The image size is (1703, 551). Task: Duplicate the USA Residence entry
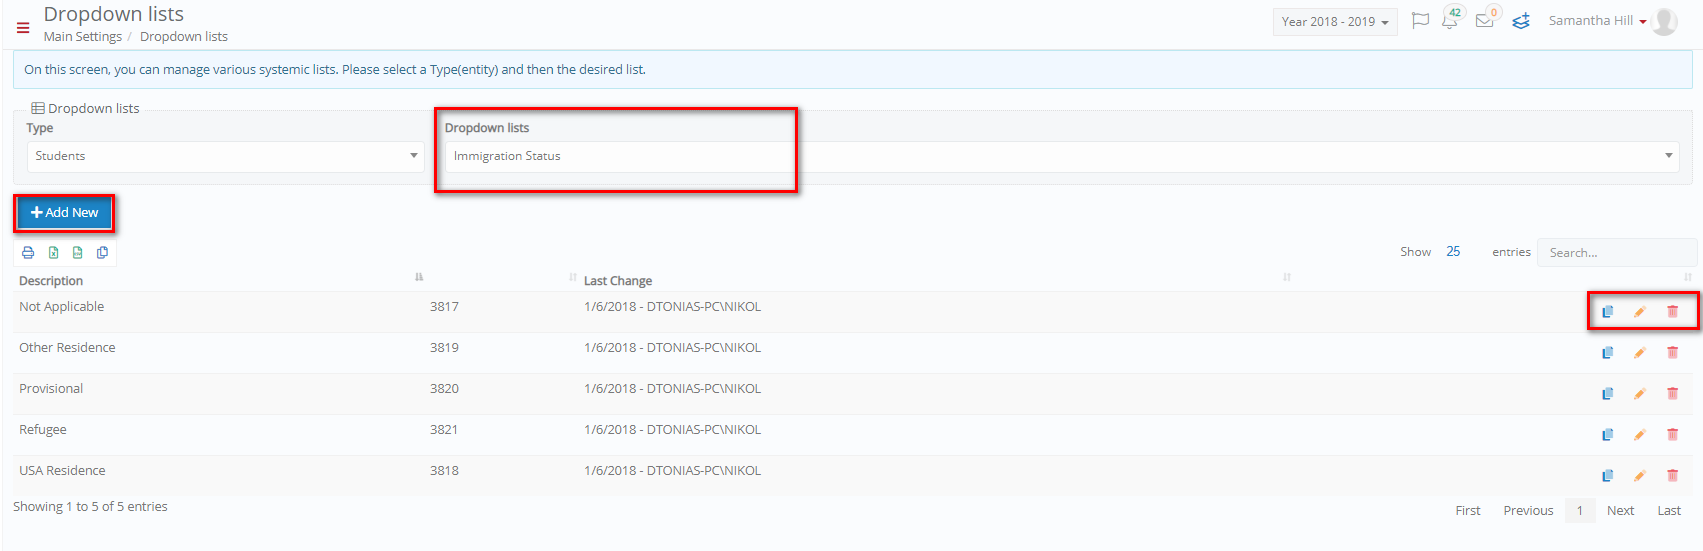[1608, 476]
